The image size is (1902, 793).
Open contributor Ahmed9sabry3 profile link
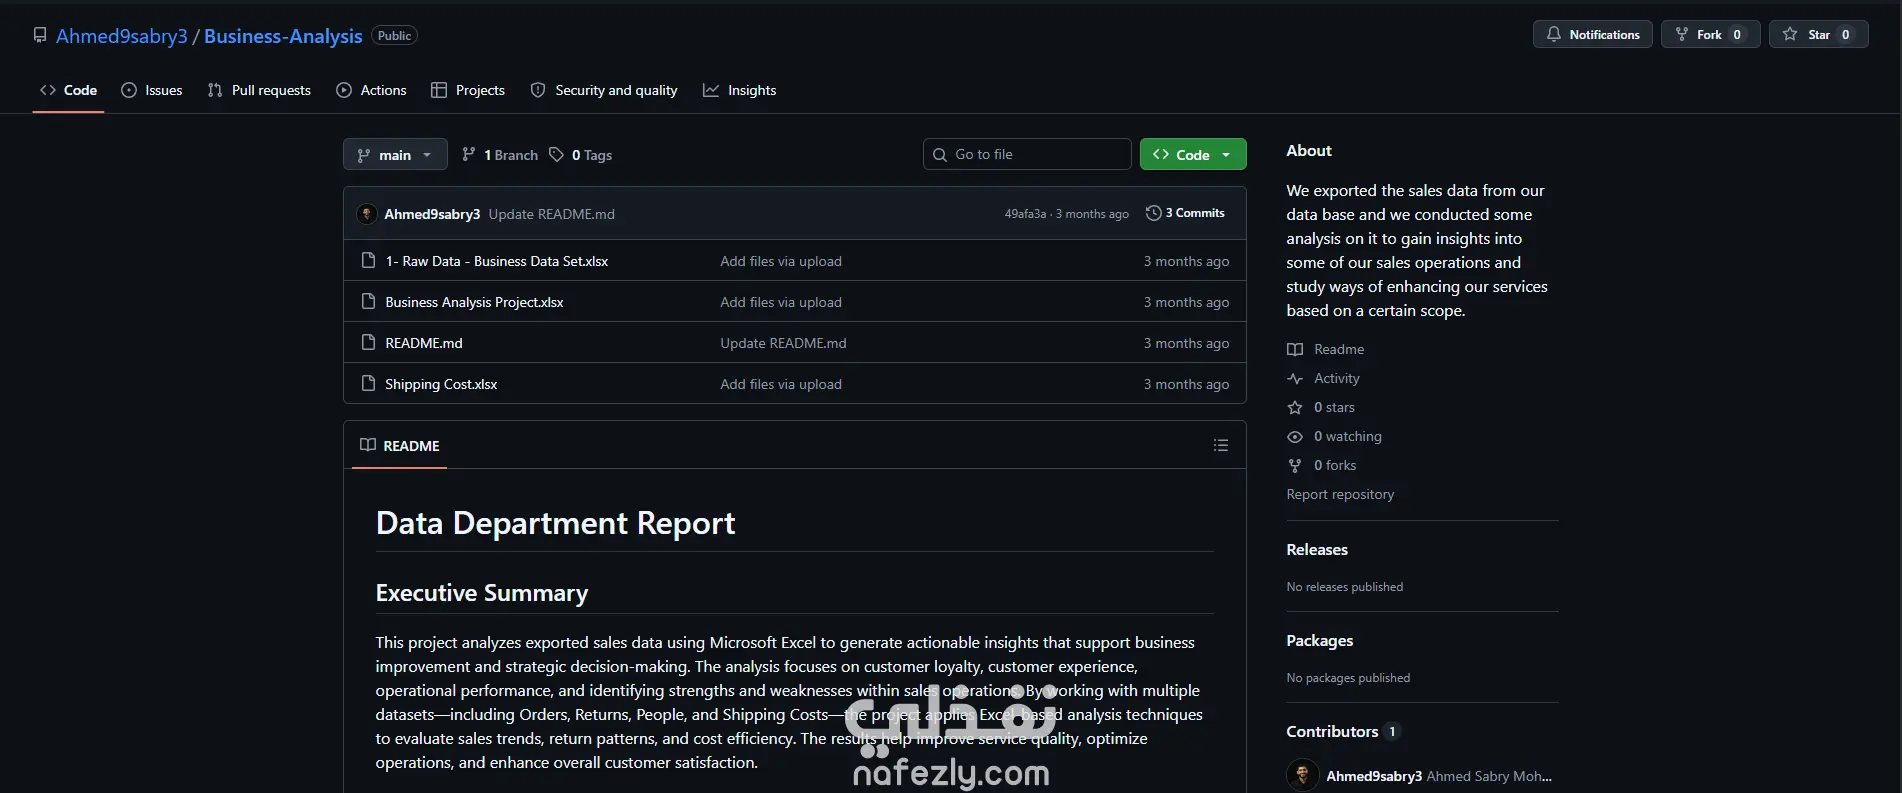coord(1374,776)
